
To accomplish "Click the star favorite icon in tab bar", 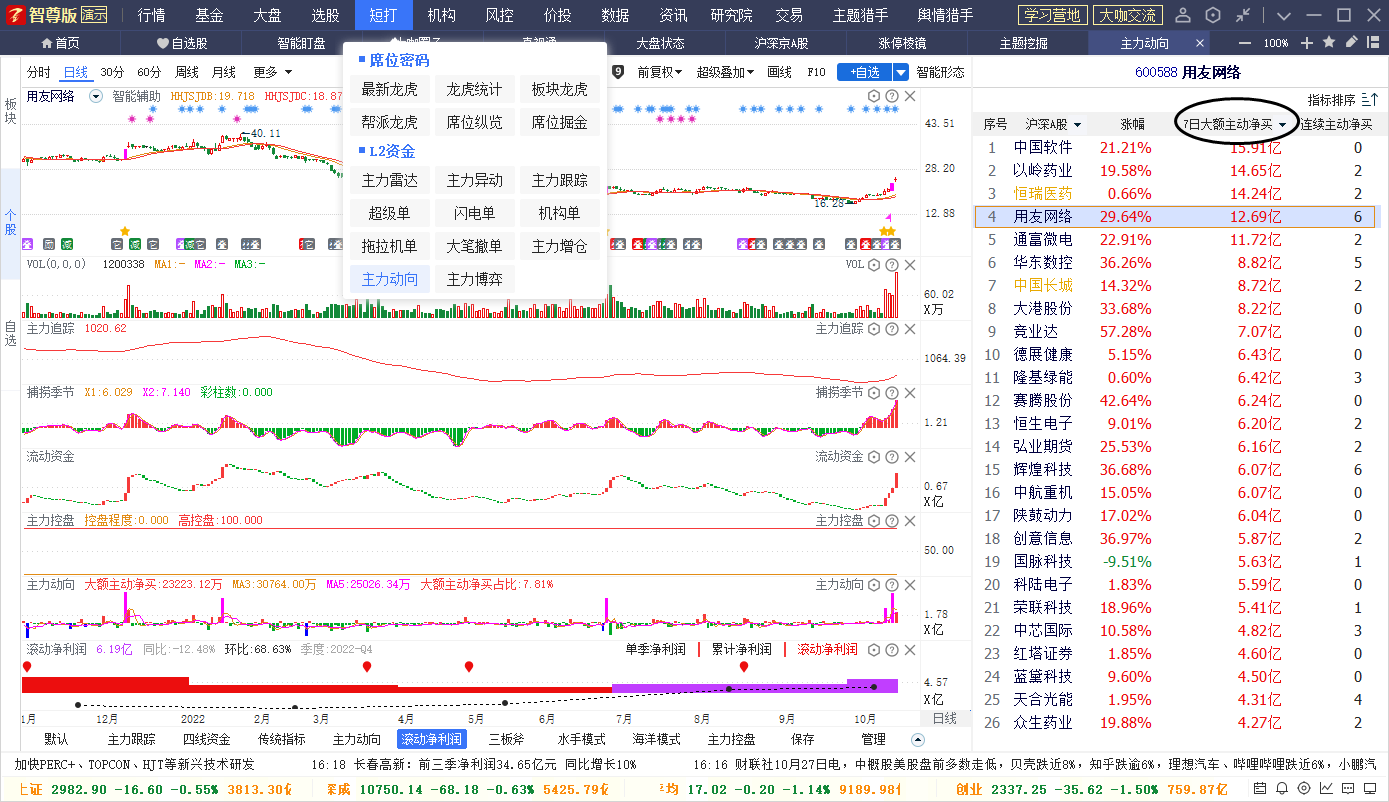I will click(1329, 43).
